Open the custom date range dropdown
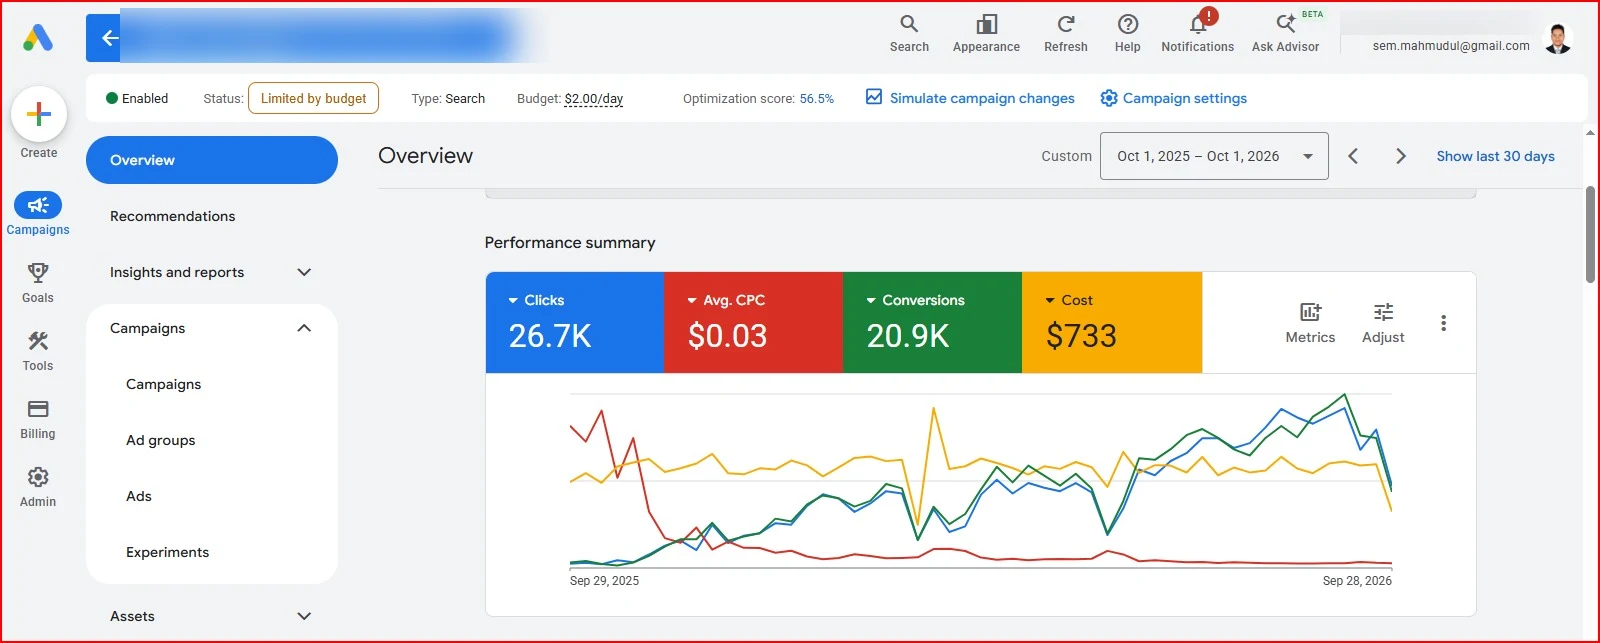This screenshot has height=643, width=1600. click(1214, 156)
